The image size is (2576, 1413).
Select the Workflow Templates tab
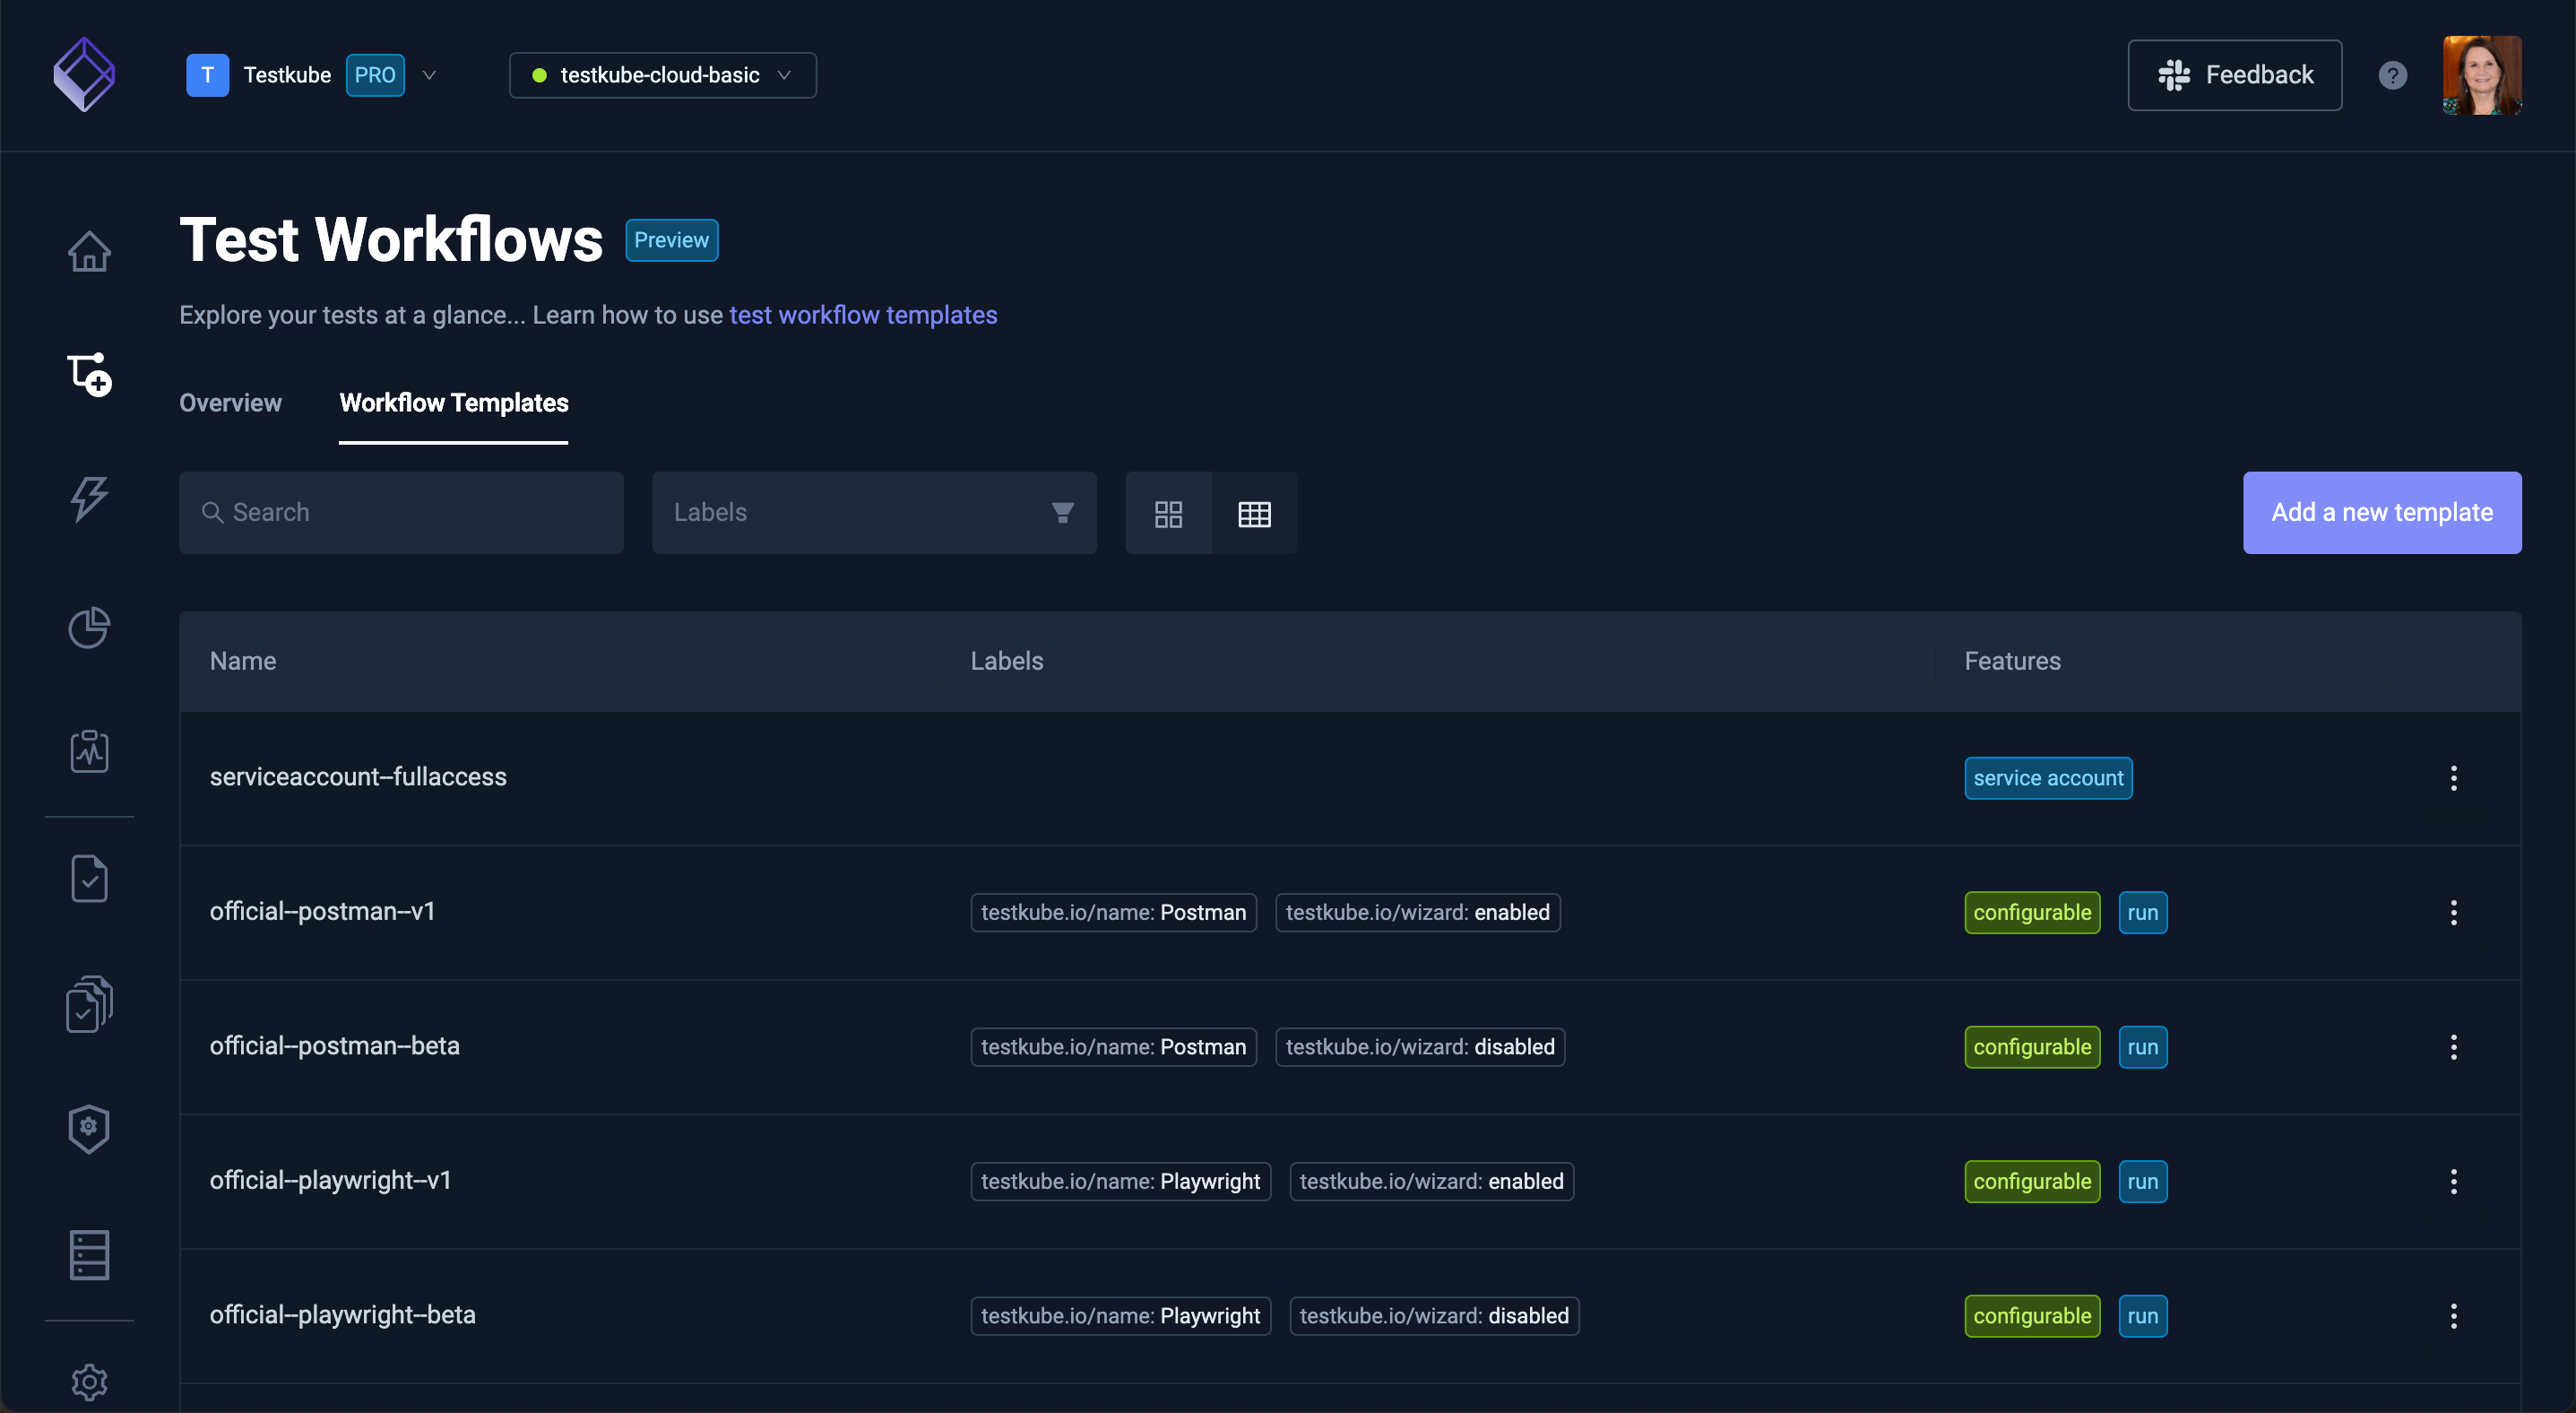454,402
